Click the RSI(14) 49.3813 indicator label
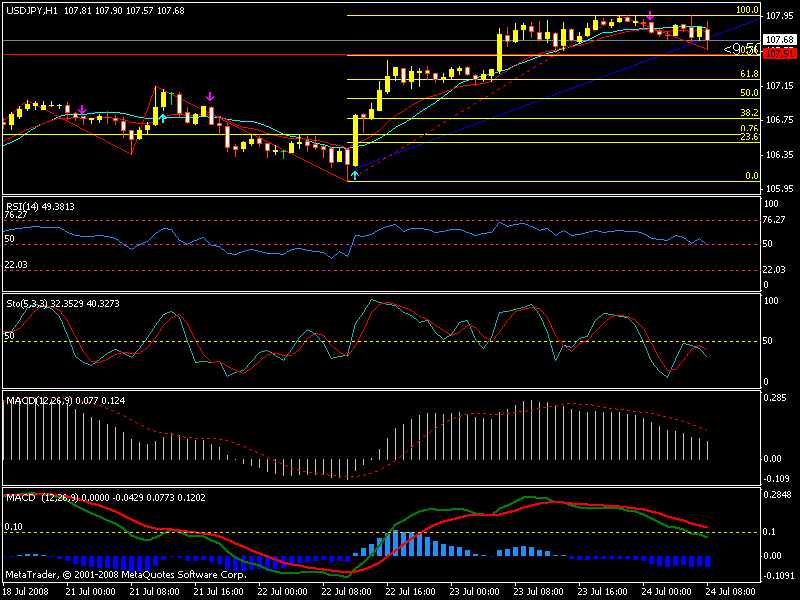This screenshot has height=600, width=800. click(x=40, y=207)
